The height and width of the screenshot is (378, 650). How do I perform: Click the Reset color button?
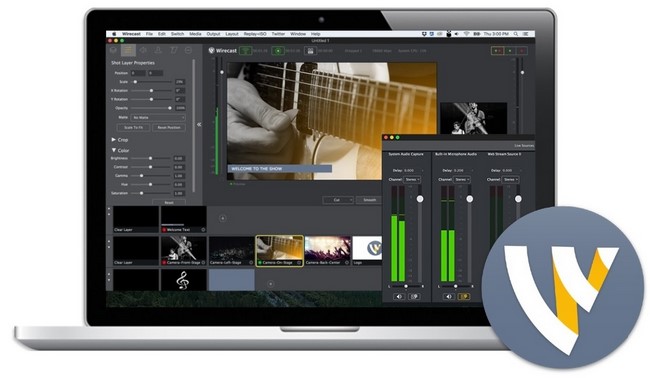click(x=169, y=203)
